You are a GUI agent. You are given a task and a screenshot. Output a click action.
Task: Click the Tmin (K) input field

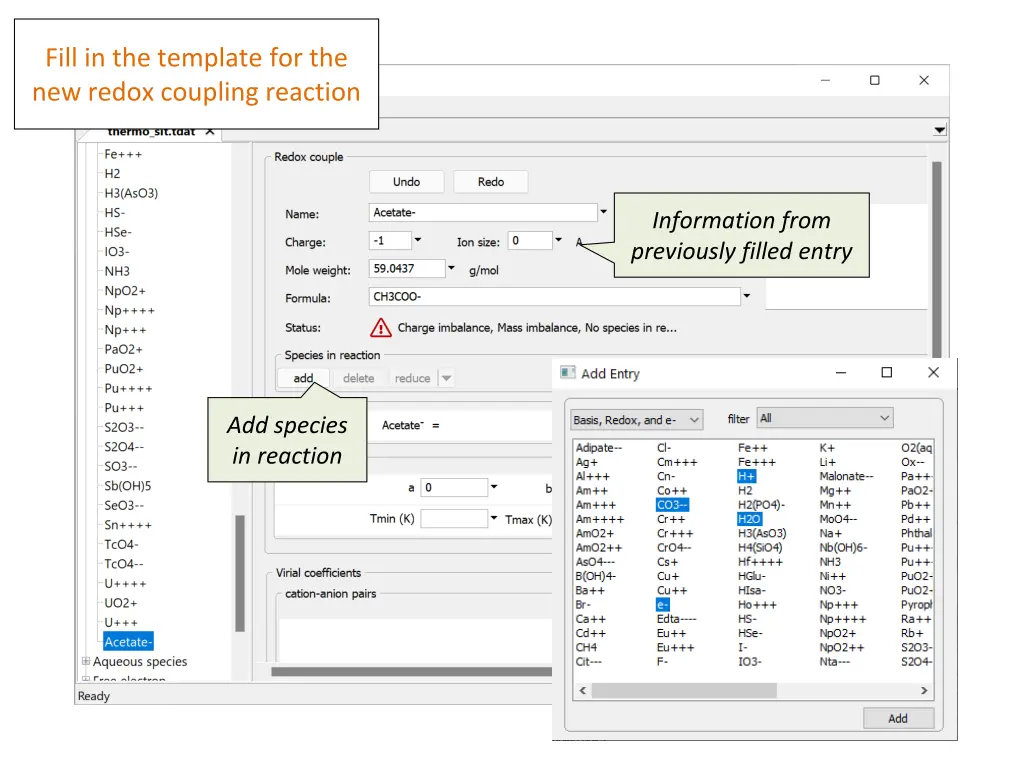pyautogui.click(x=454, y=519)
